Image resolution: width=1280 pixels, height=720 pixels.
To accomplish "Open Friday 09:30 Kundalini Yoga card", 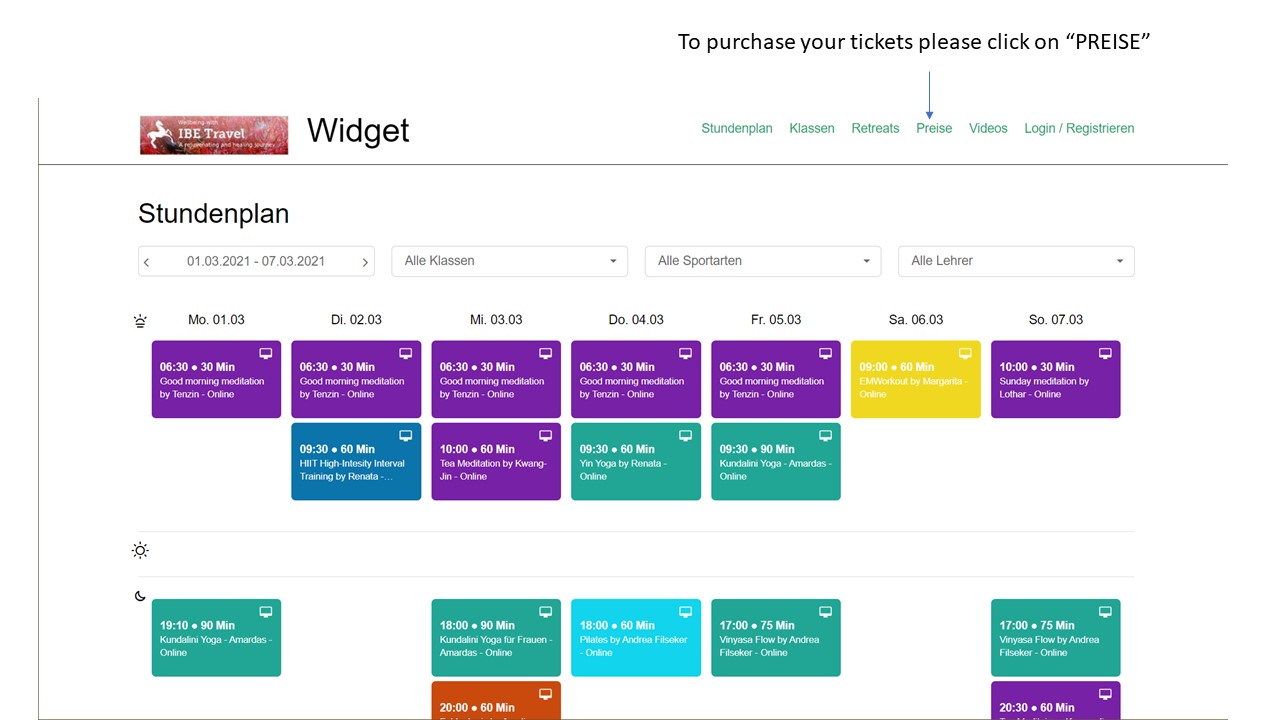I will click(776, 461).
